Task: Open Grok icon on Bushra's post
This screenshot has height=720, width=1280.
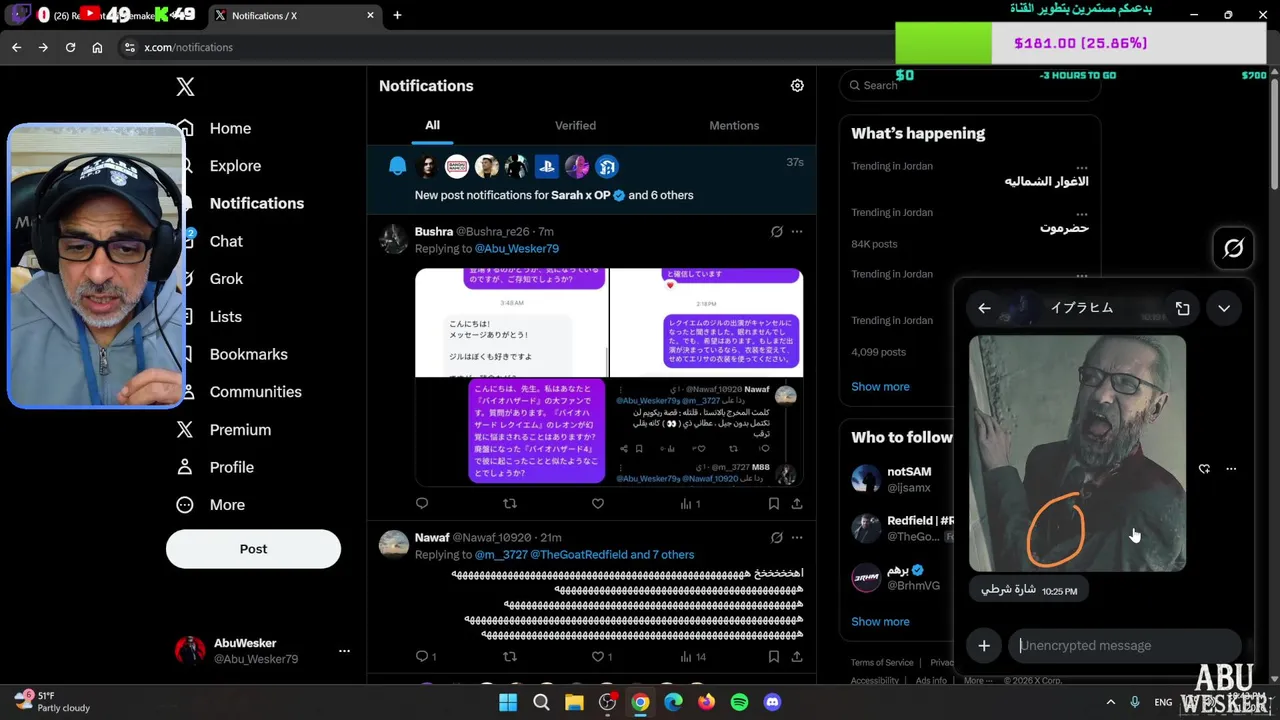Action: click(x=776, y=231)
